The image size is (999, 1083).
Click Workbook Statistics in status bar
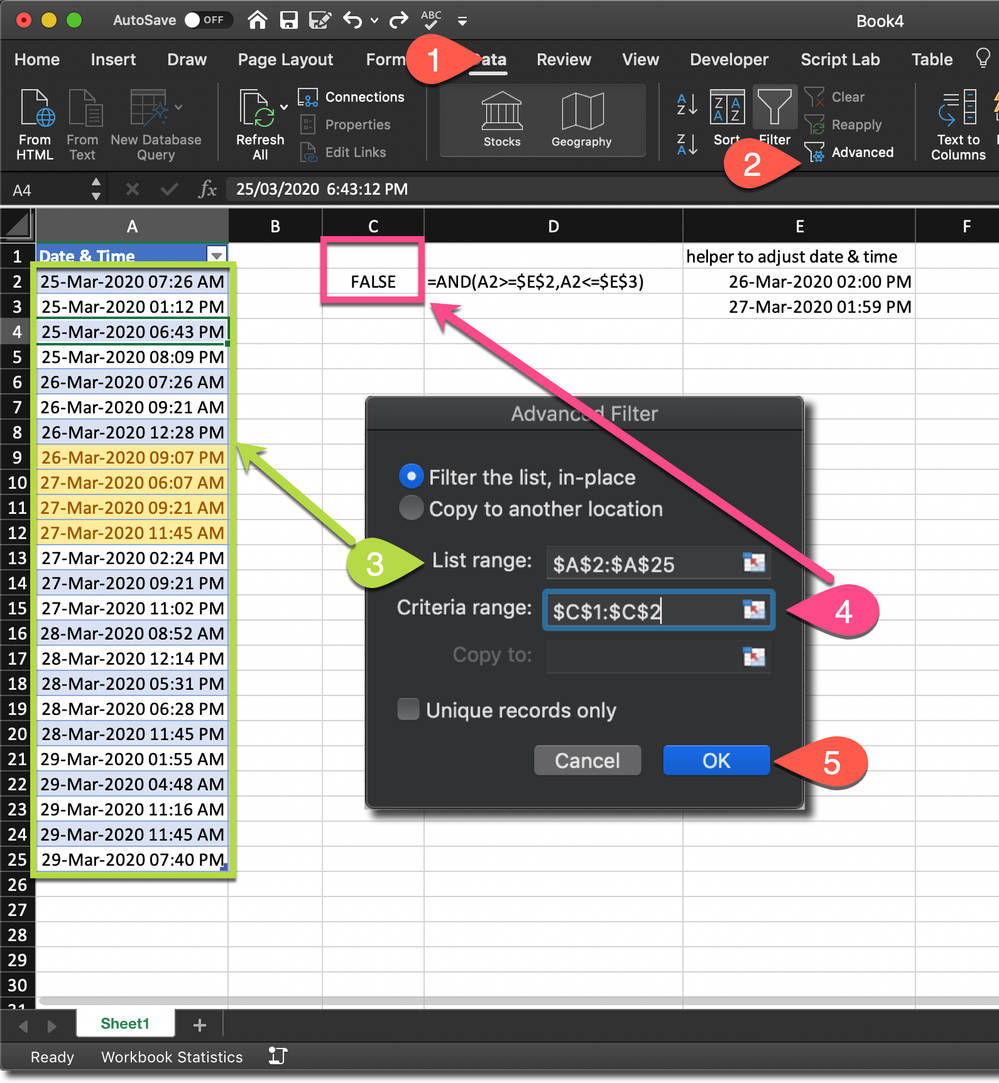coord(172,1057)
